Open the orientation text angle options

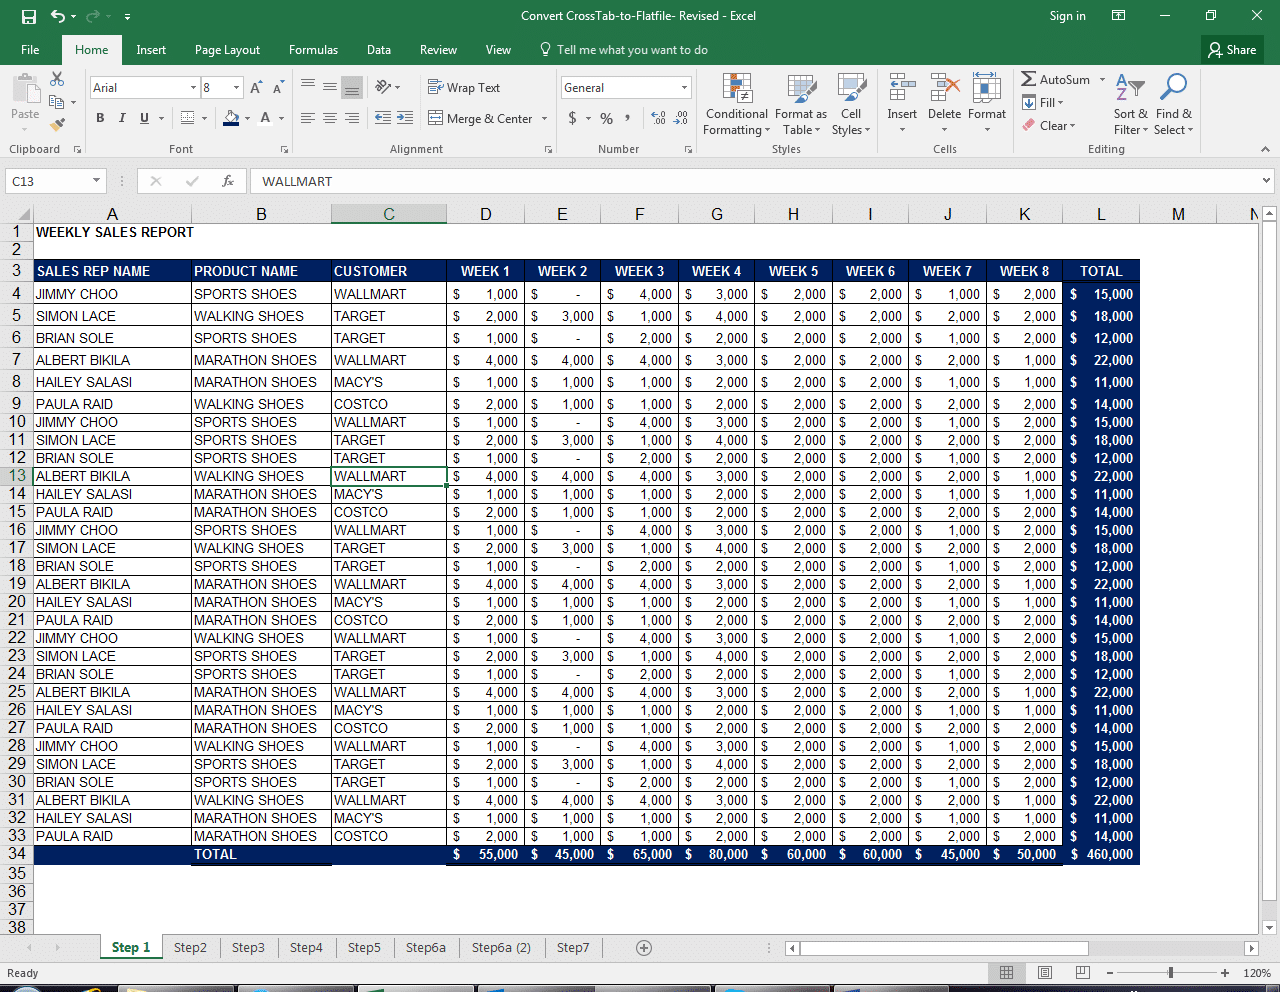pyautogui.click(x=387, y=88)
